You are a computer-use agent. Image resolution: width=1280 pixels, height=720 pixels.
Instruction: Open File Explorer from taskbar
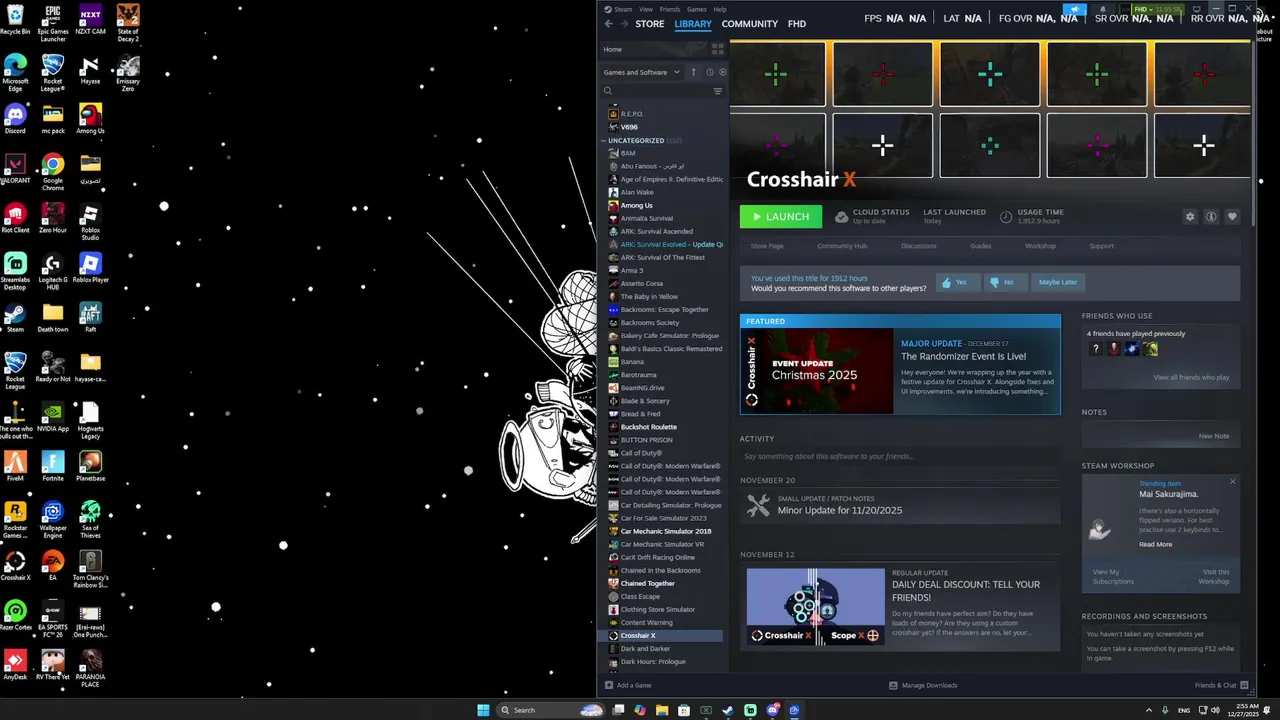coord(662,710)
